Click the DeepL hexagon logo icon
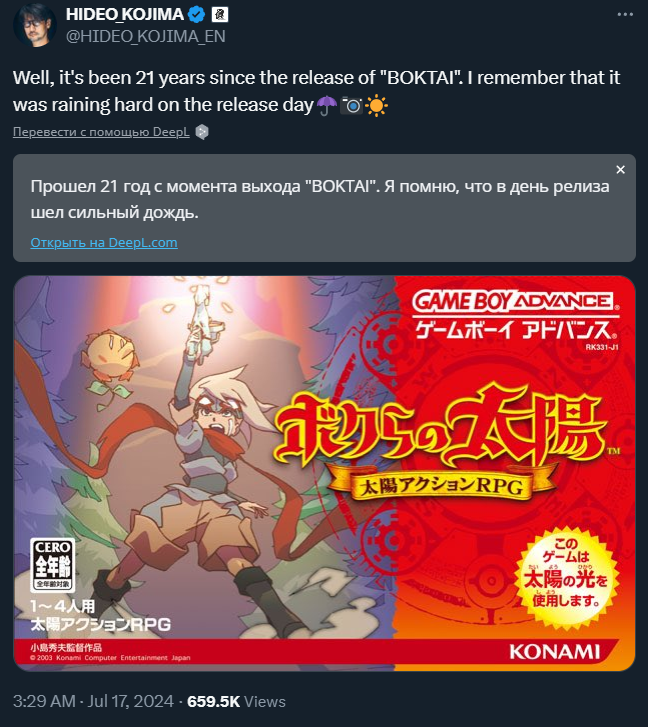 [x=202, y=132]
